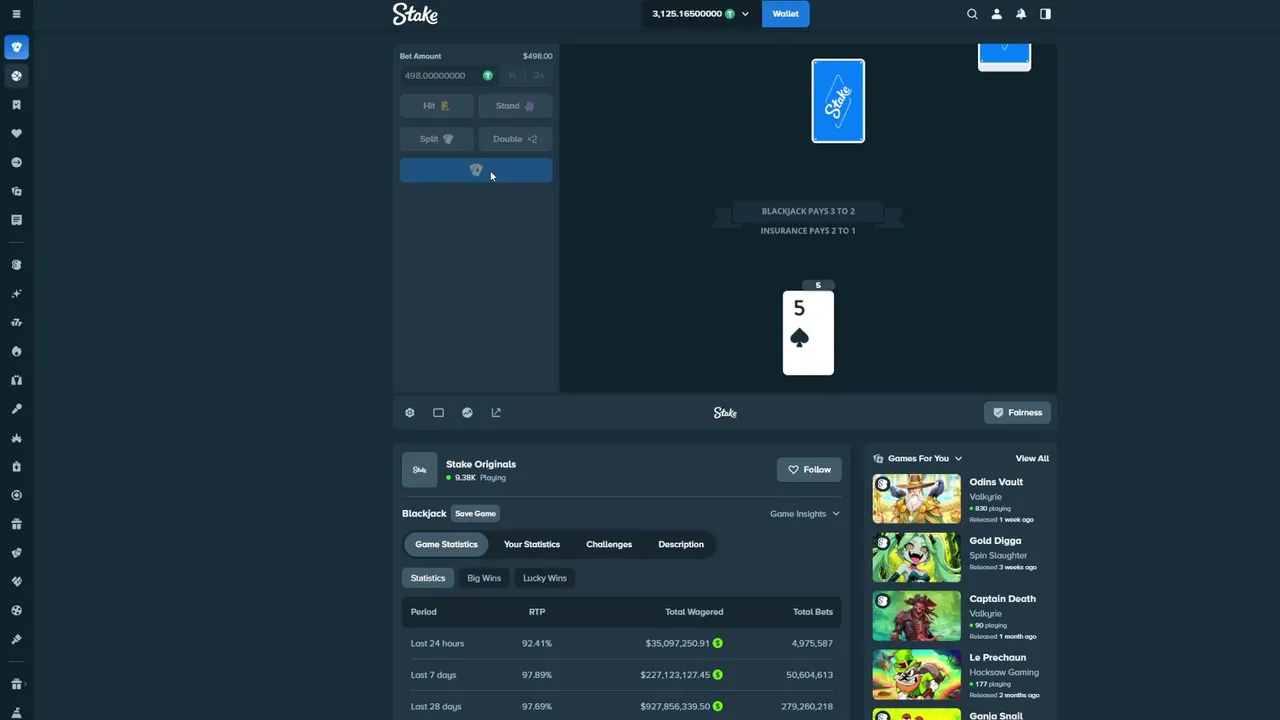The height and width of the screenshot is (720, 1280).
Task: Click the Split button
Action: tap(436, 139)
